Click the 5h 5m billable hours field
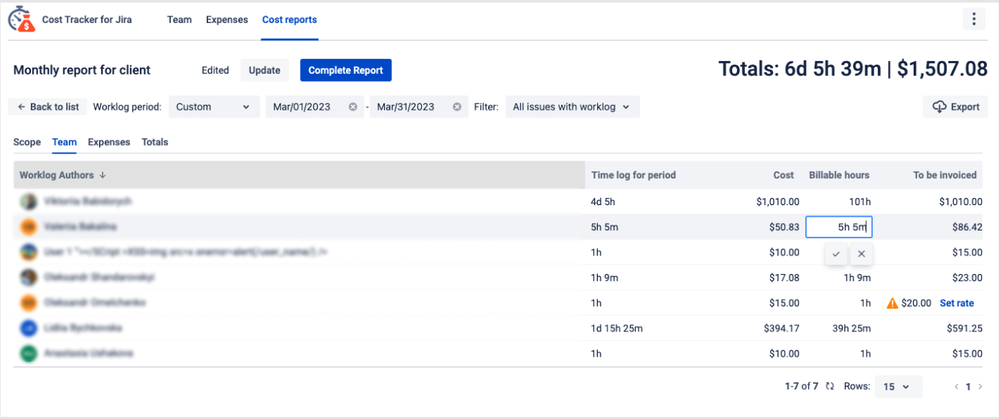This screenshot has height=419, width=999. (x=839, y=227)
